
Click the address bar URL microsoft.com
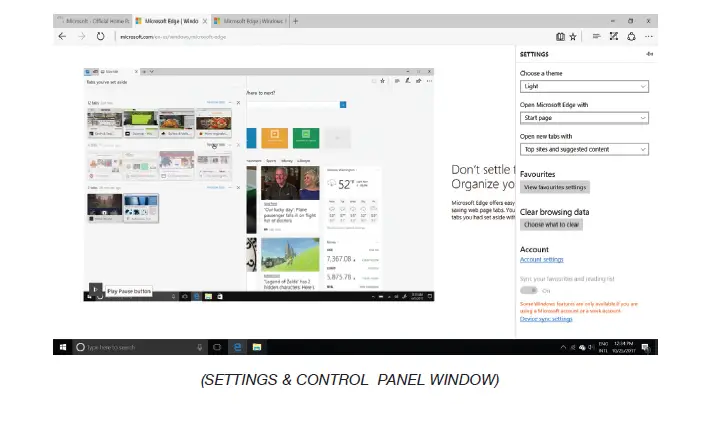click(173, 37)
